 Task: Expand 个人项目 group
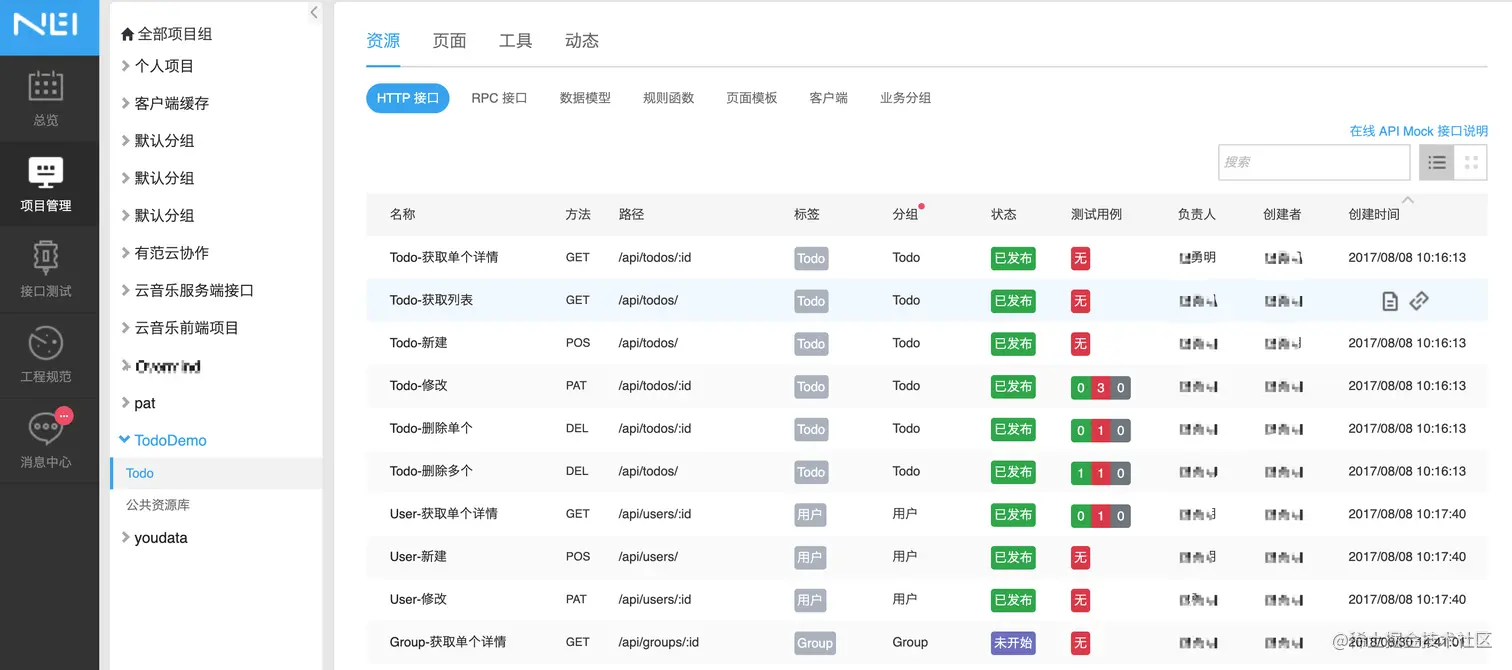(125, 66)
